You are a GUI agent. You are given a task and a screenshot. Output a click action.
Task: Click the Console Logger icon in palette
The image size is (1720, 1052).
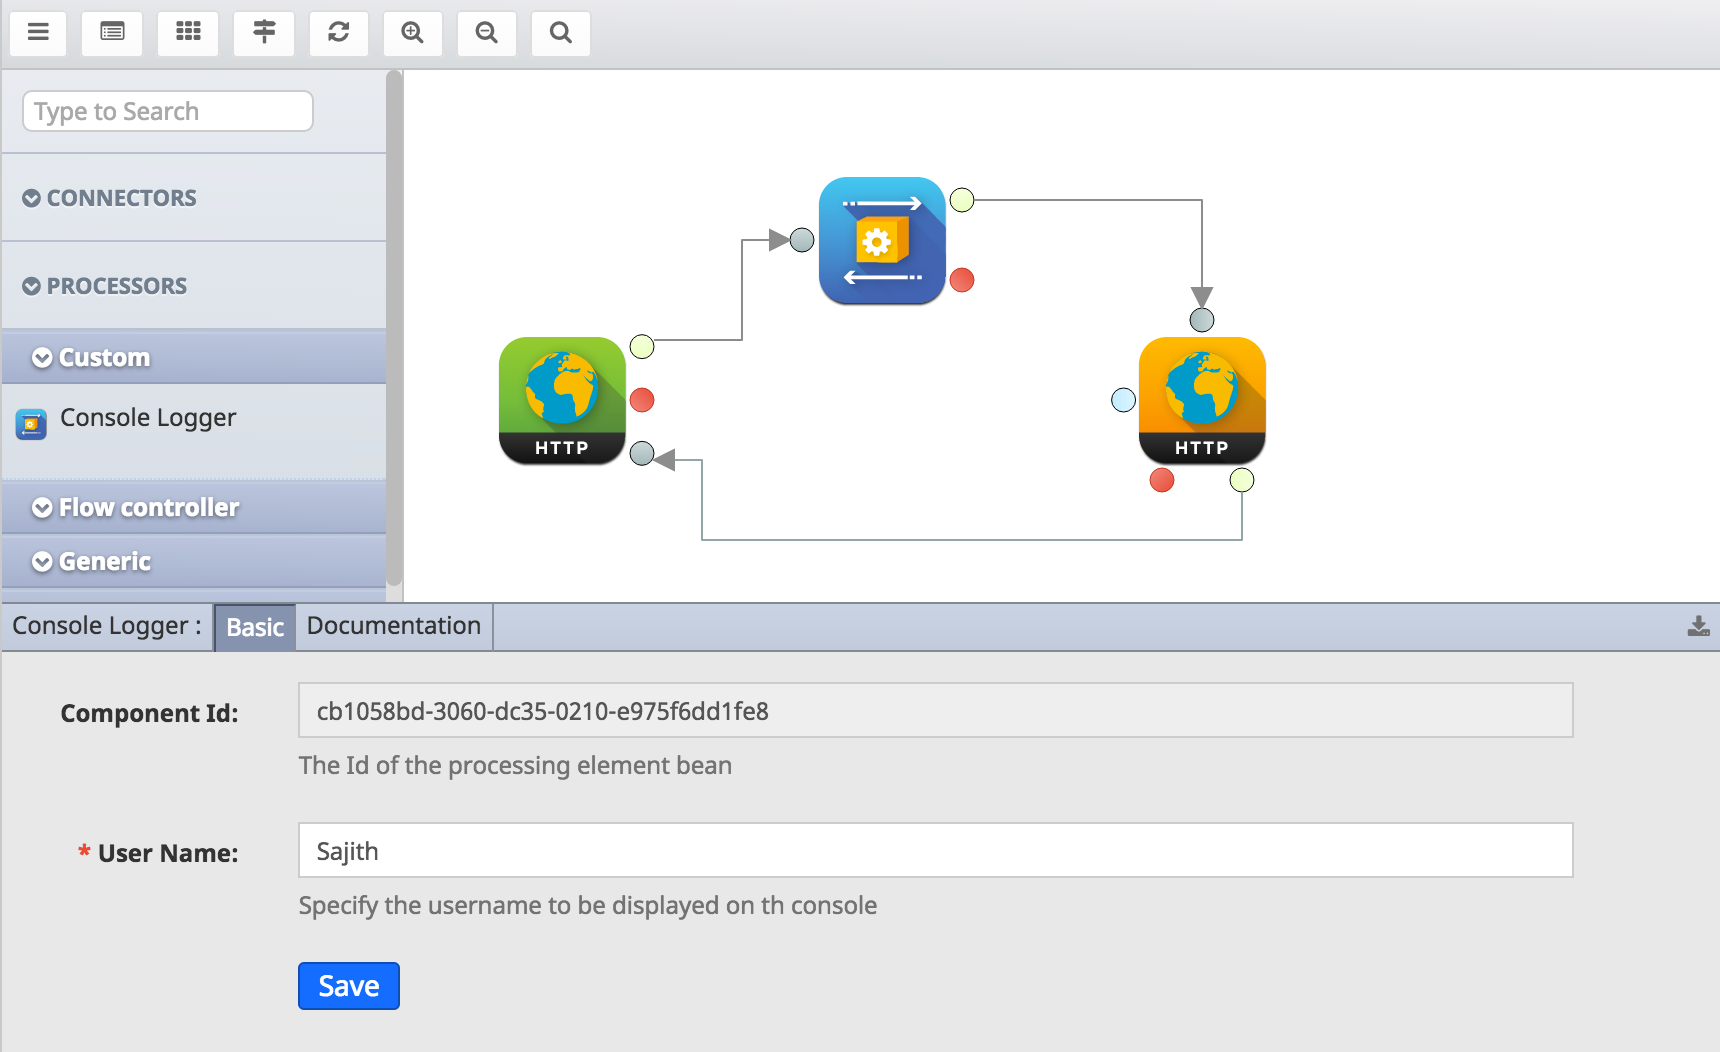coord(31,424)
